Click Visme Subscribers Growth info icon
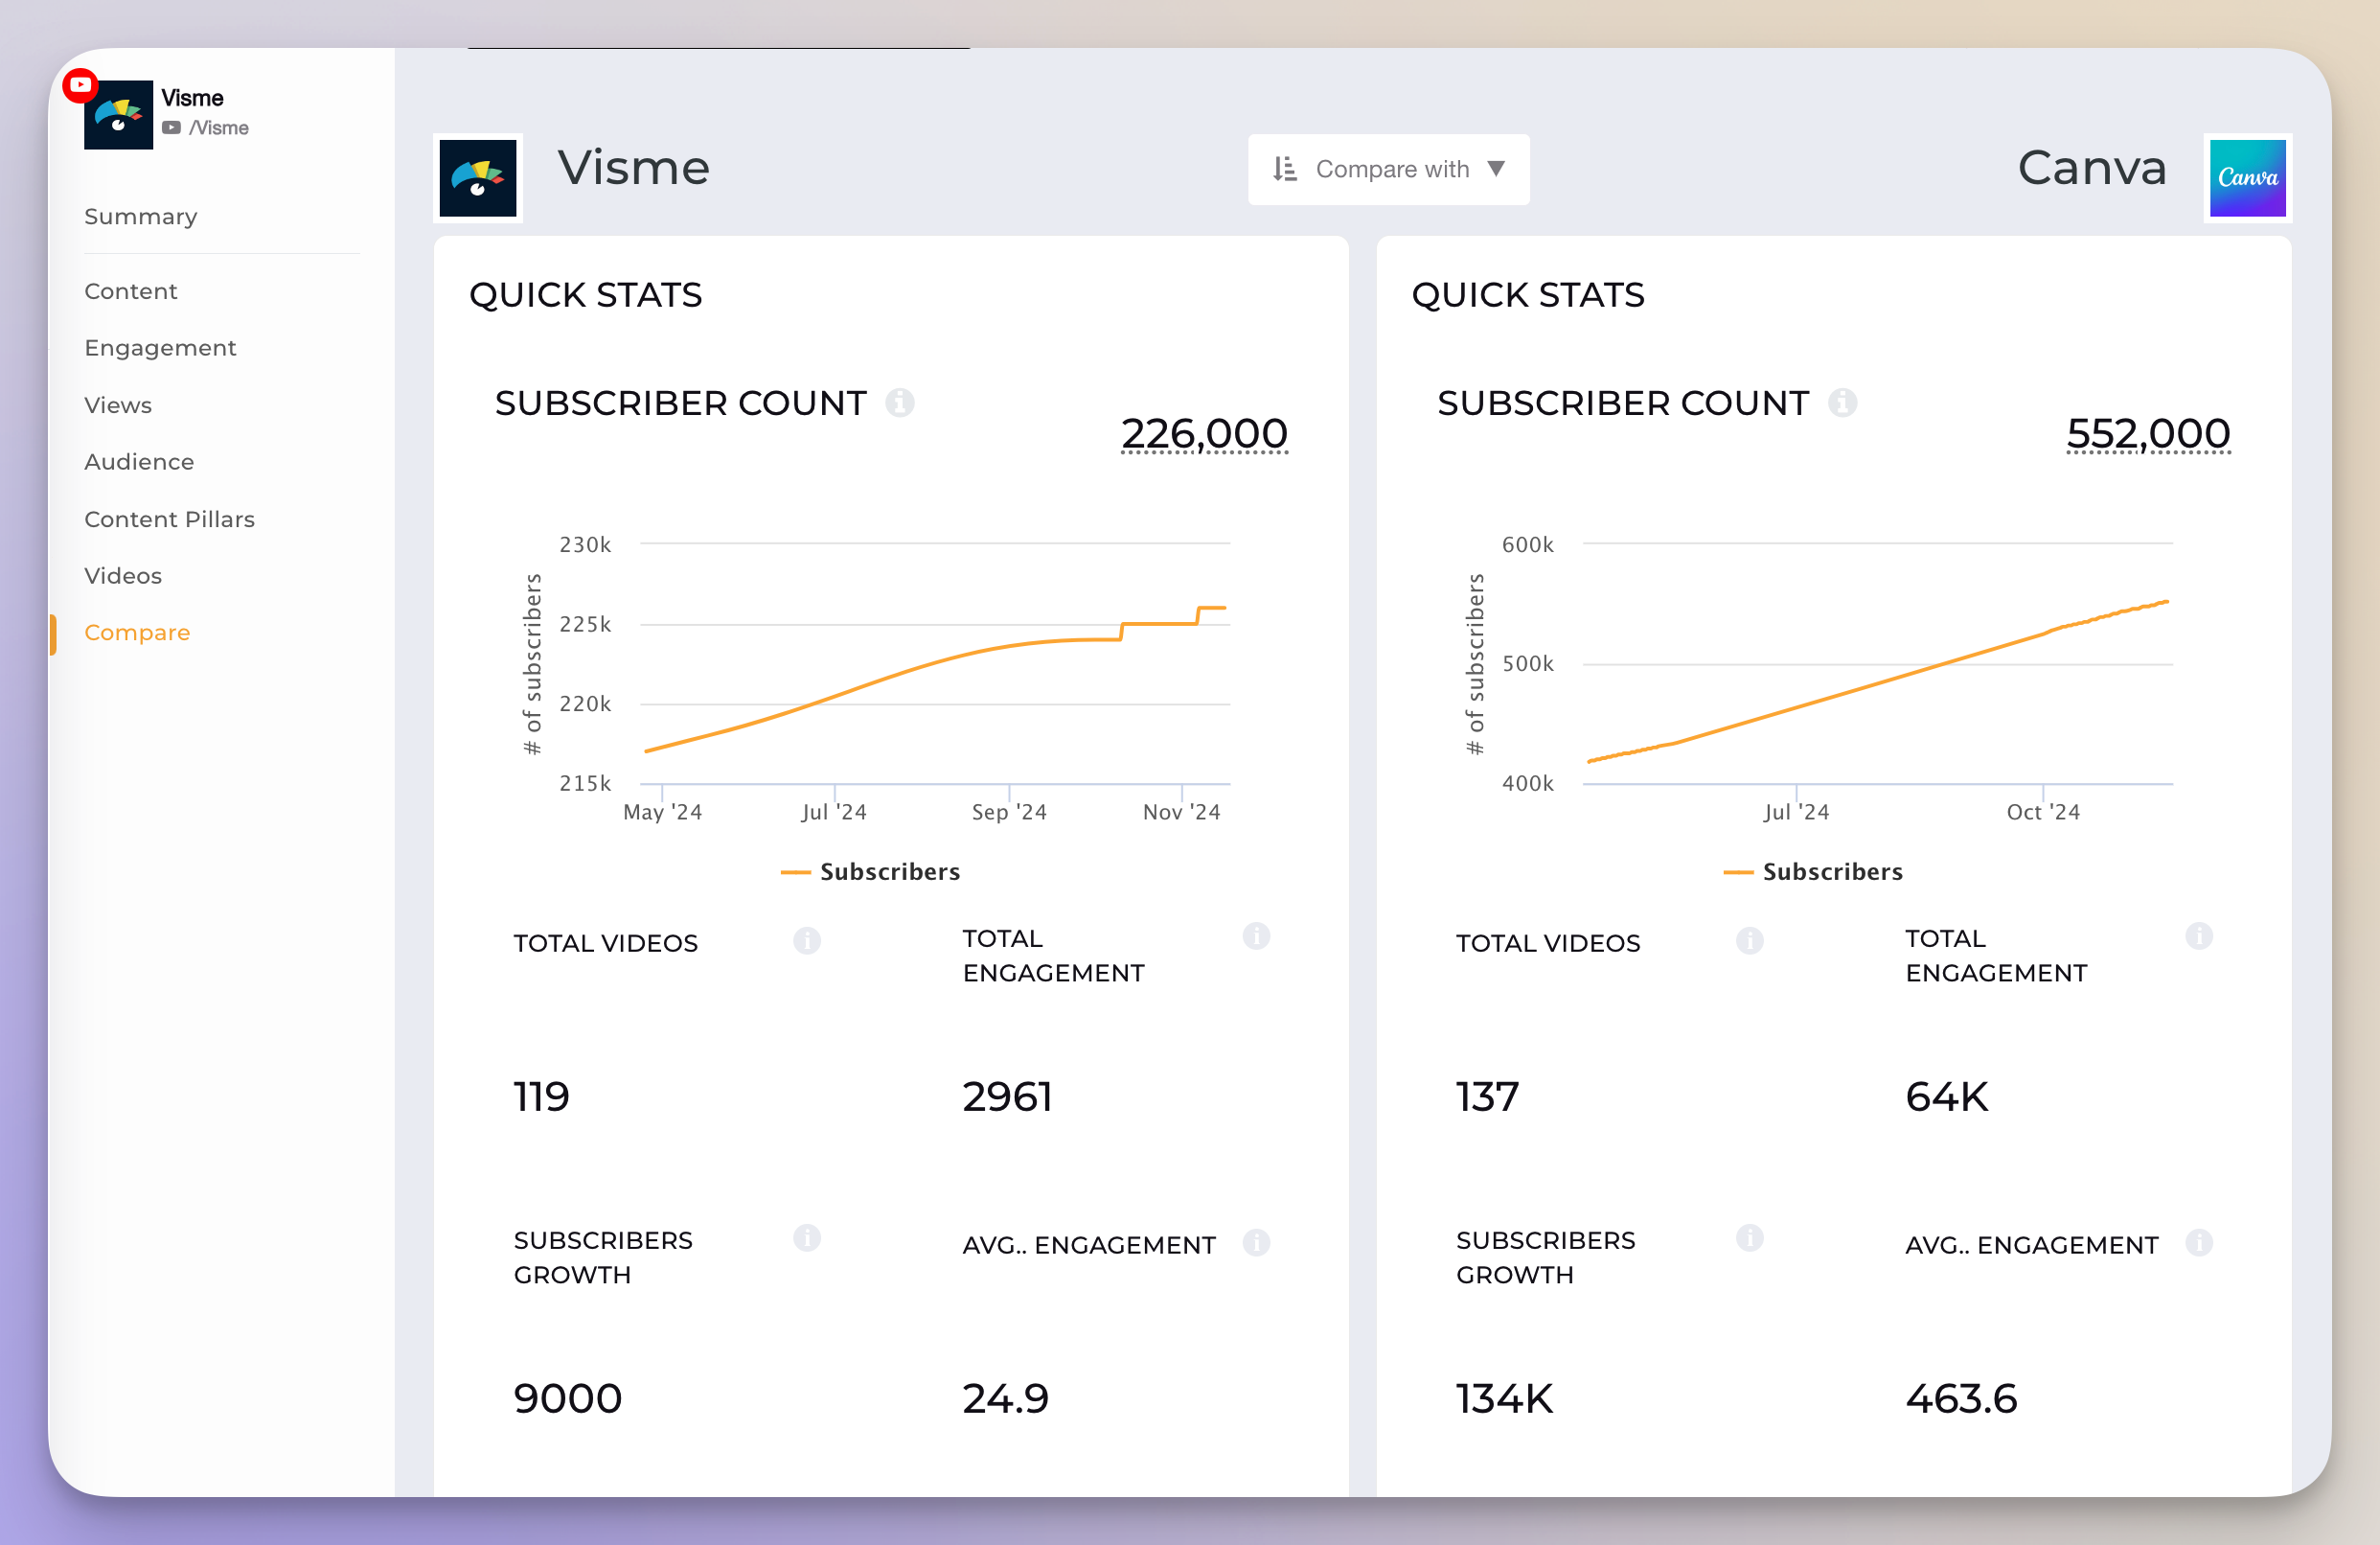The image size is (2380, 1545). (x=806, y=1238)
